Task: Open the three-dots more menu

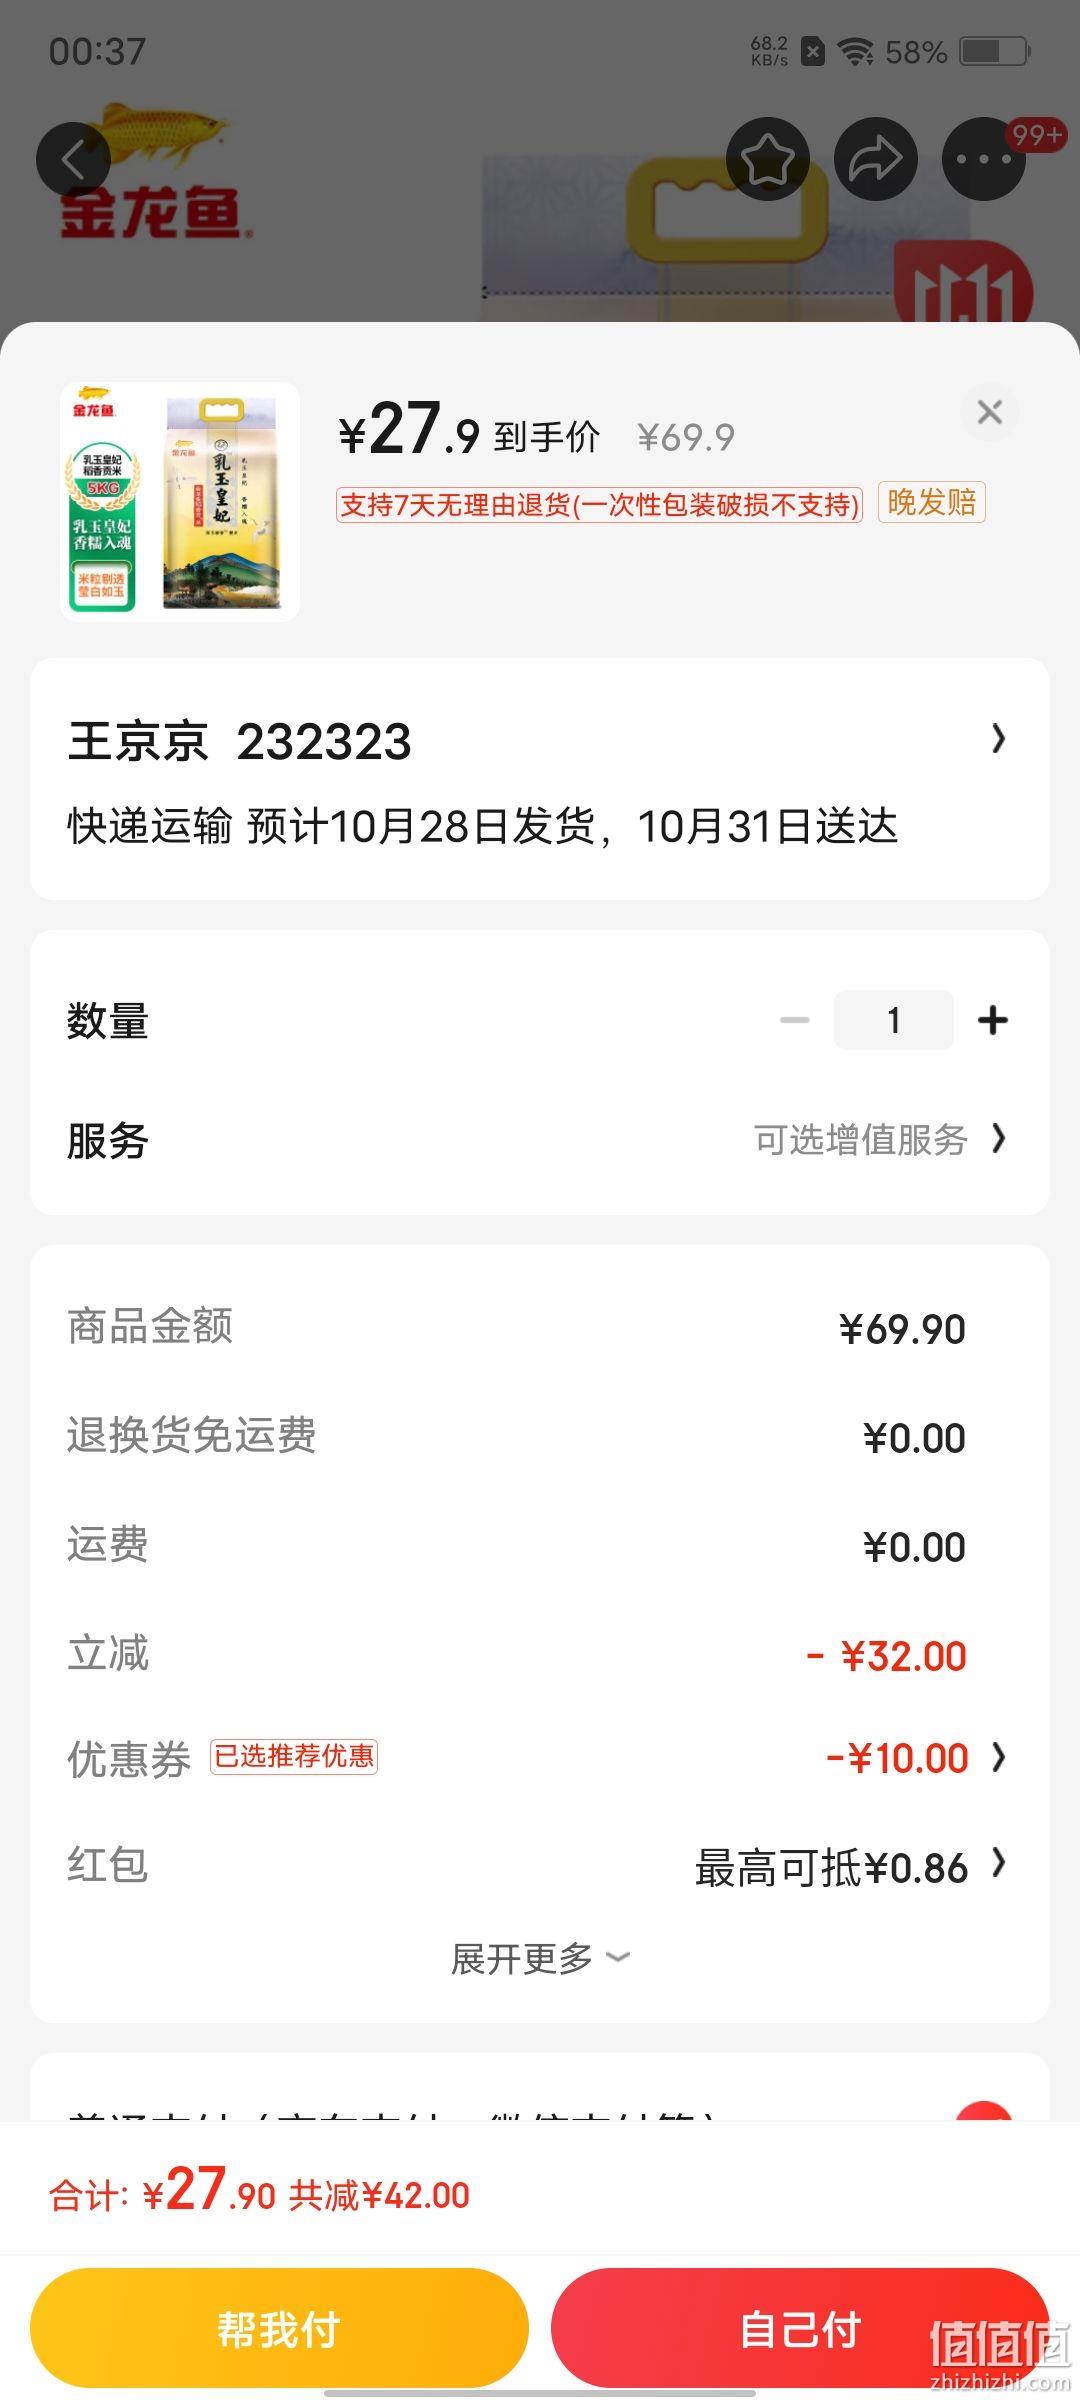Action: tap(984, 159)
